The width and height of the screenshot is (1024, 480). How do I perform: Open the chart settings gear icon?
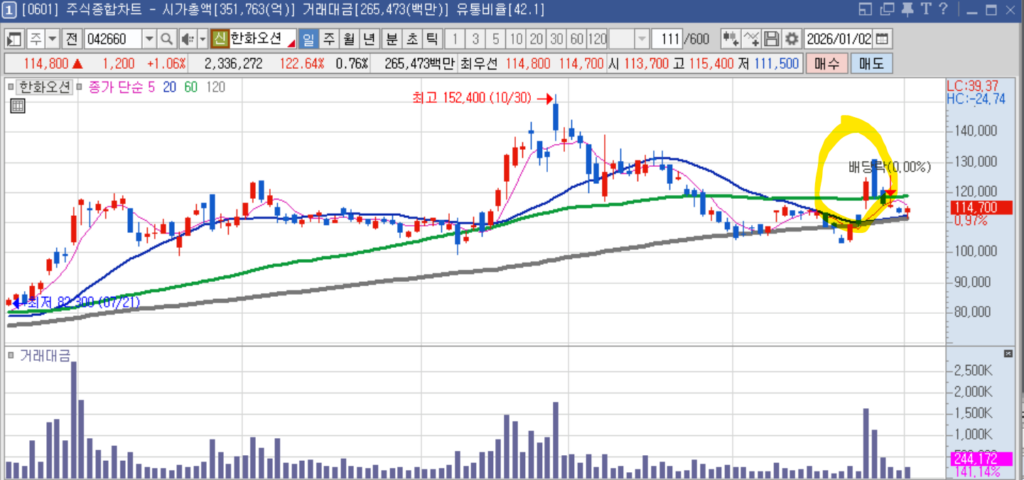tap(792, 39)
